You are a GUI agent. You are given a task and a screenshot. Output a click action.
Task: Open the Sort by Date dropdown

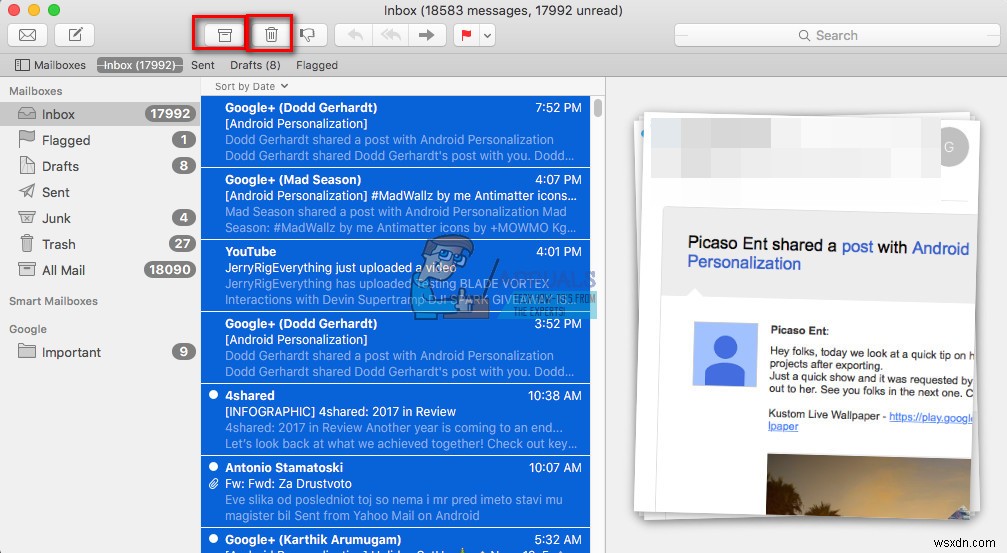click(251, 86)
